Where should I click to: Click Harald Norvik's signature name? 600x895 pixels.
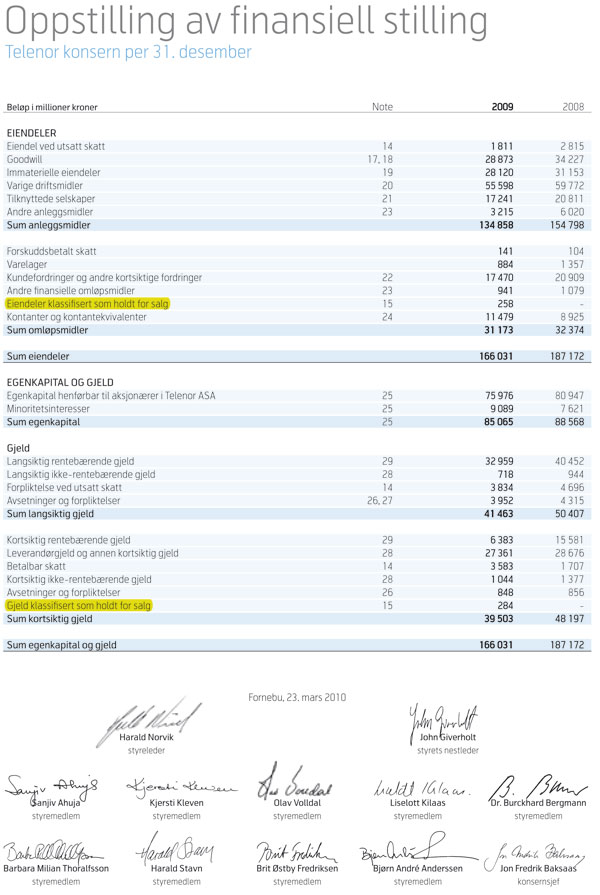click(146, 737)
